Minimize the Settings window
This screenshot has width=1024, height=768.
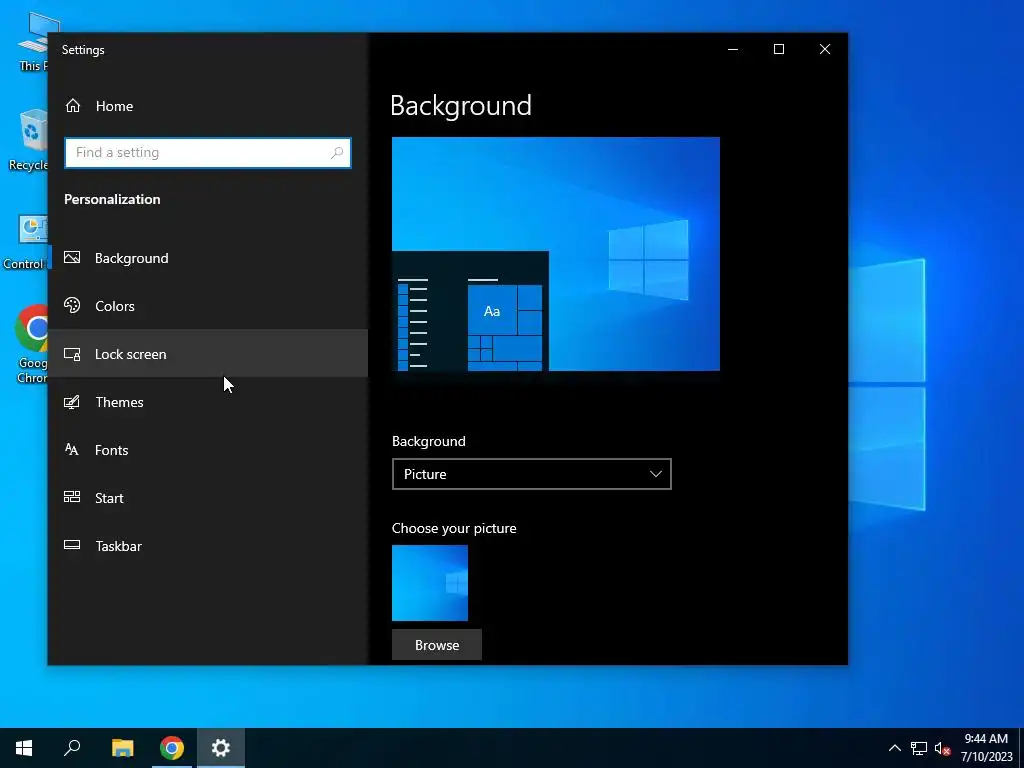coord(733,49)
